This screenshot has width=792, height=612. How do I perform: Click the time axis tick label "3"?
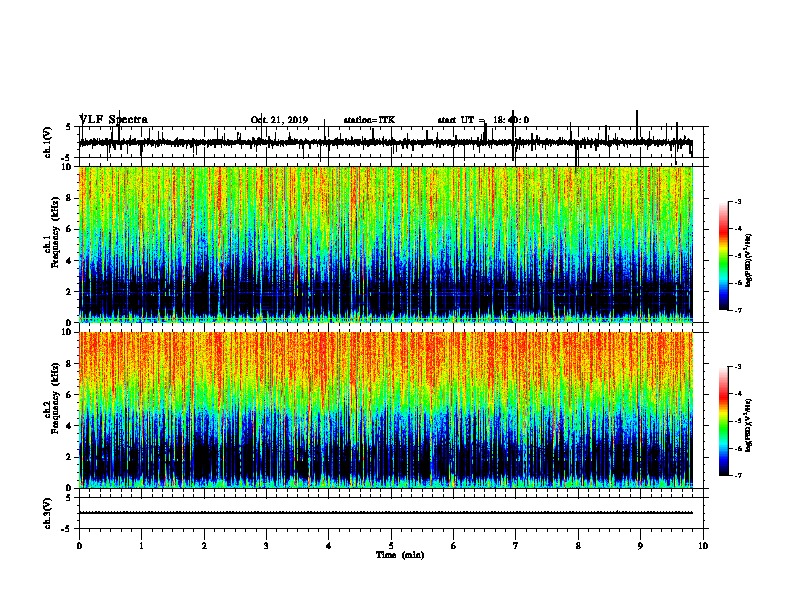click(266, 546)
